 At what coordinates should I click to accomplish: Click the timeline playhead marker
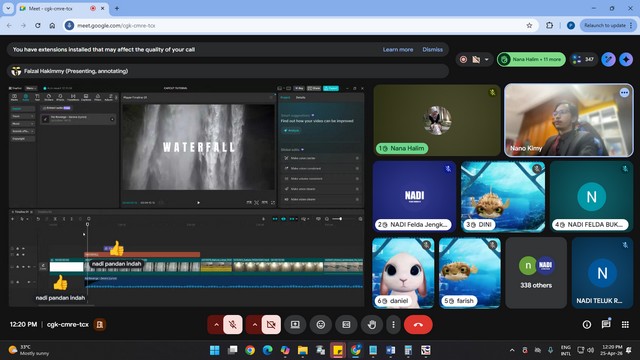click(x=87, y=224)
